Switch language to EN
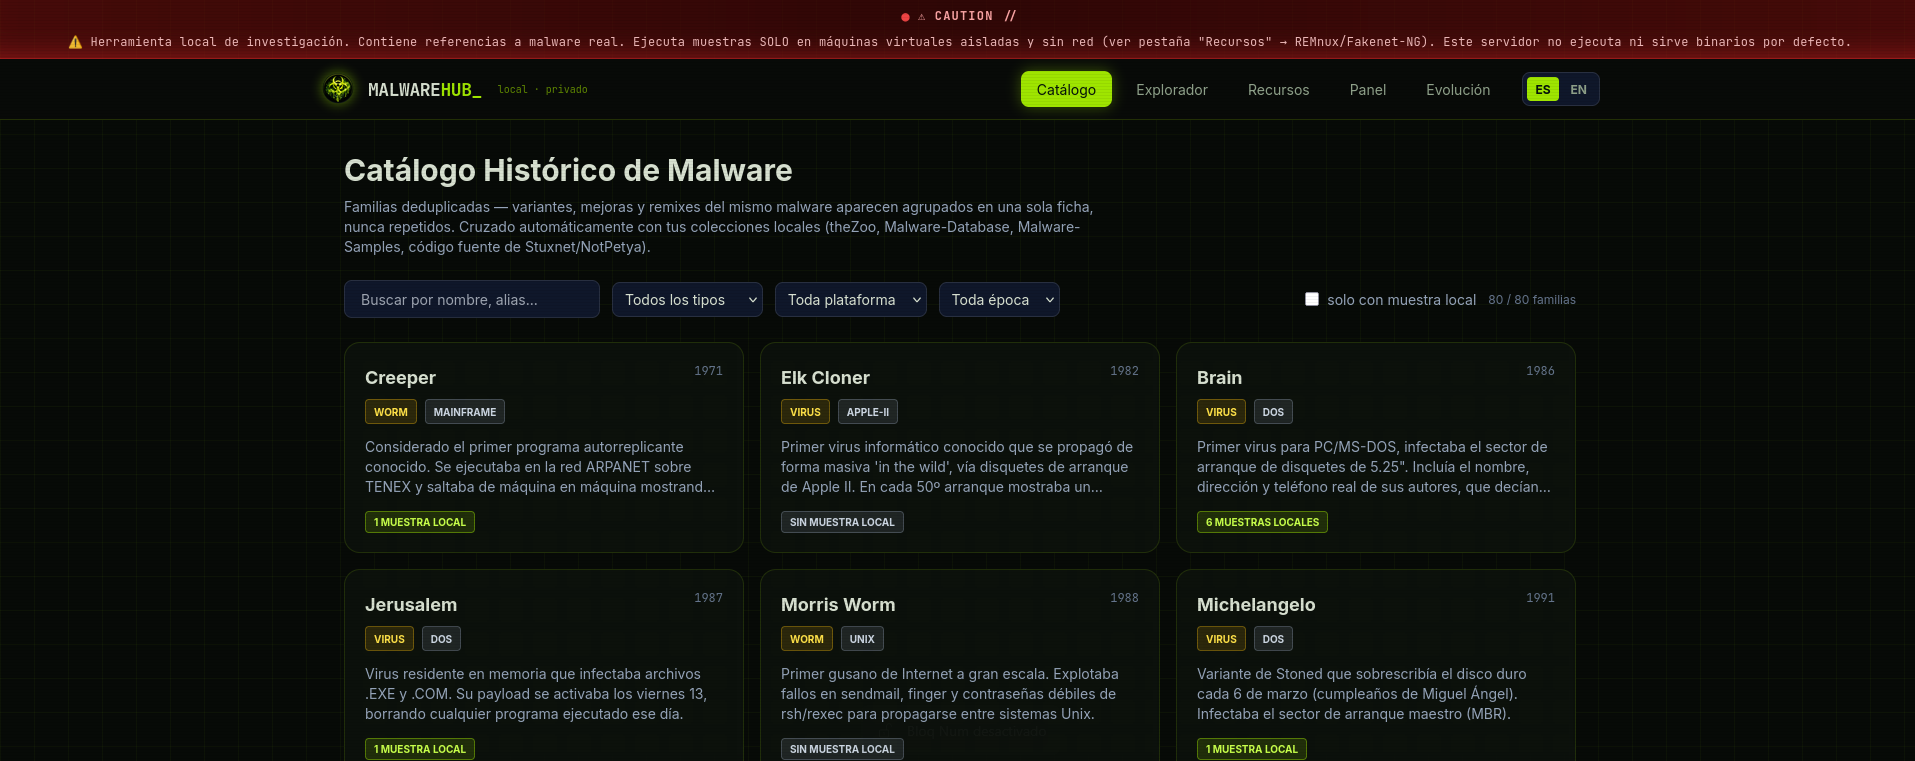This screenshot has height=761, width=1915. coord(1578,89)
